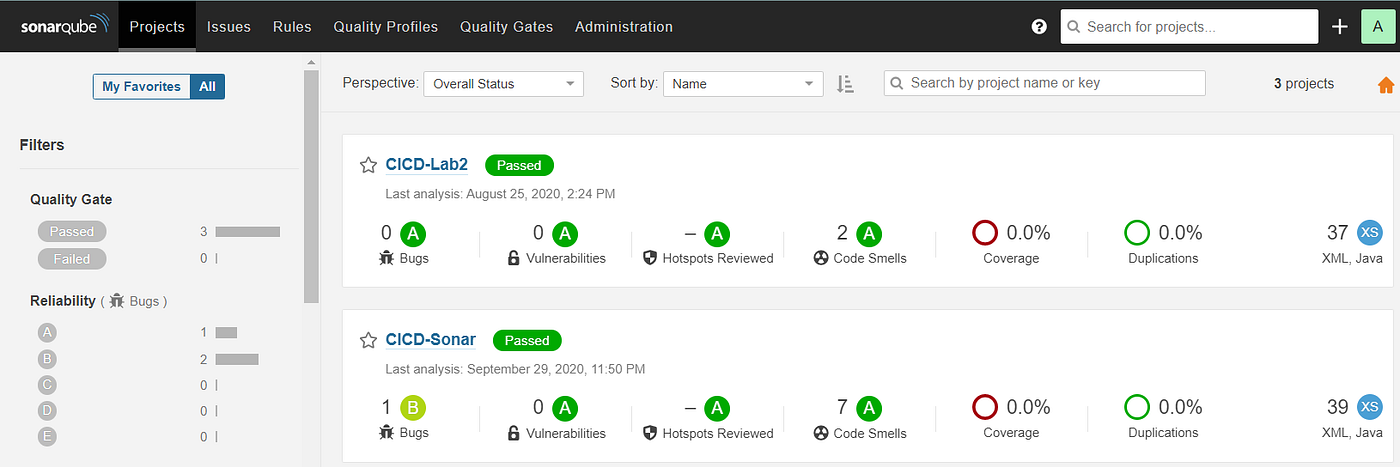Image resolution: width=1400 pixels, height=467 pixels.
Task: Open the CICD-Sonar project link
Action: coord(431,340)
